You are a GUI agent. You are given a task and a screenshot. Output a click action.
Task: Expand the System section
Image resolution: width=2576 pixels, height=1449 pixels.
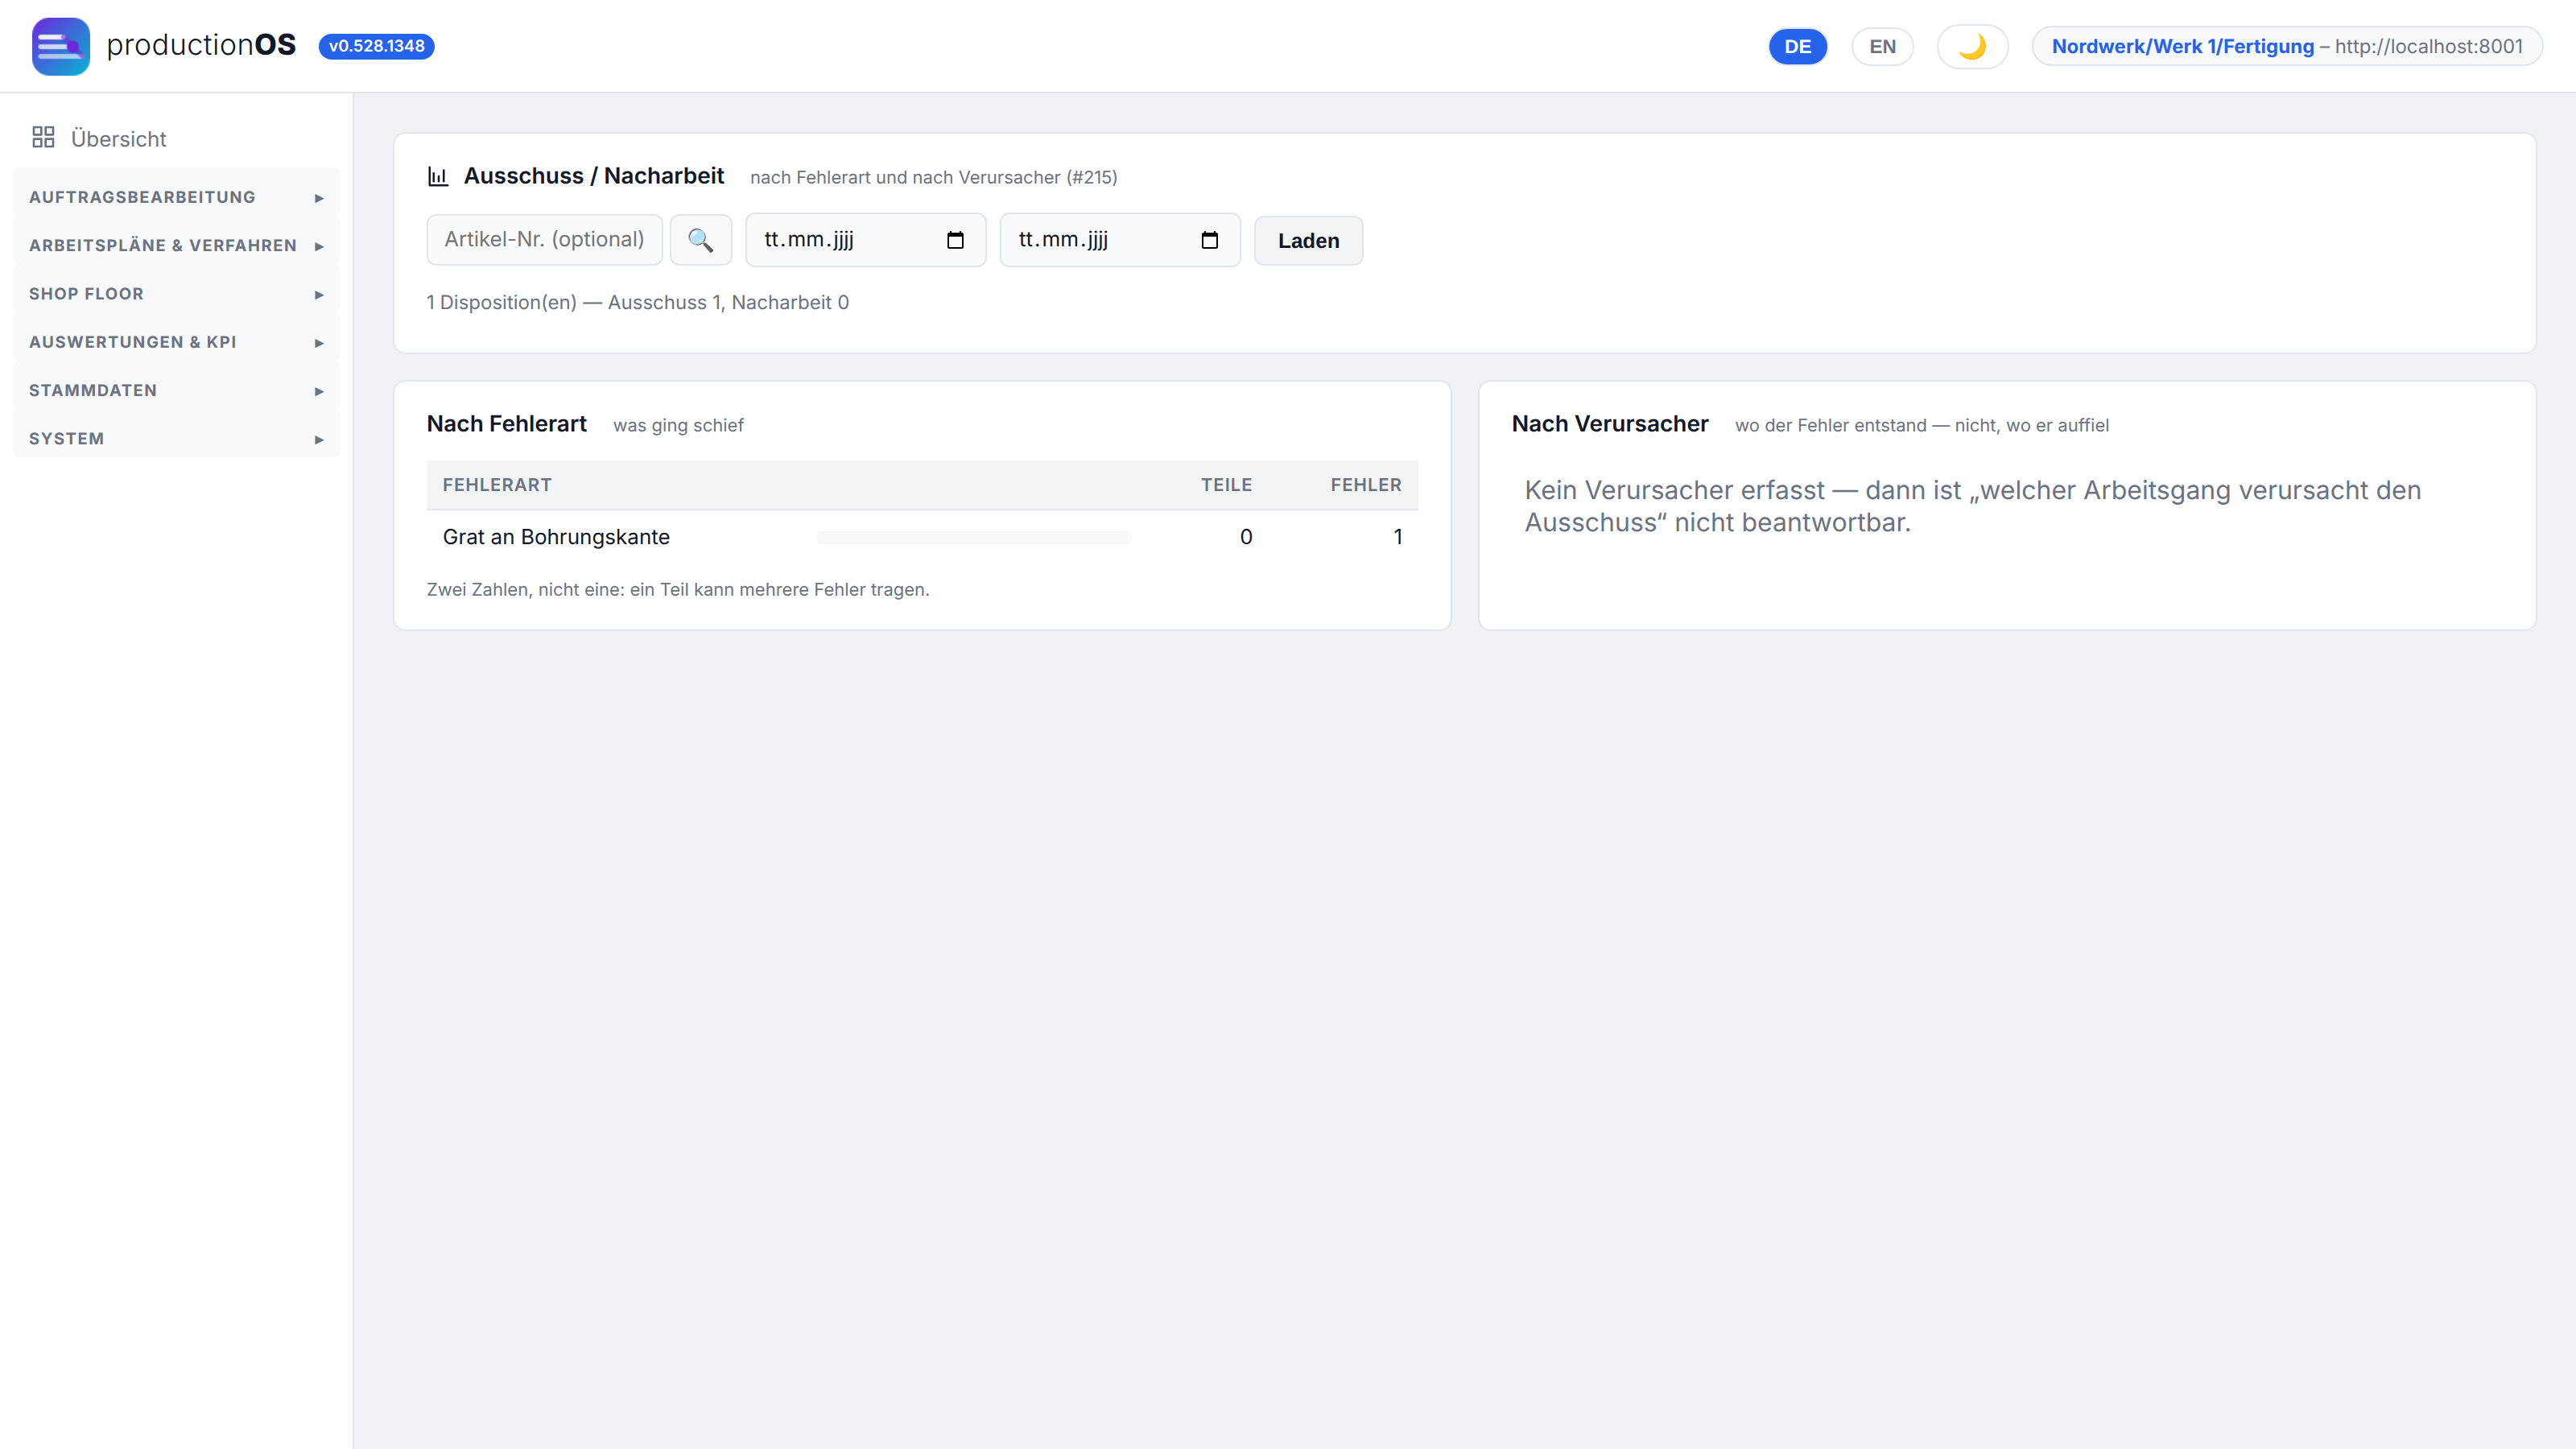pyautogui.click(x=176, y=439)
